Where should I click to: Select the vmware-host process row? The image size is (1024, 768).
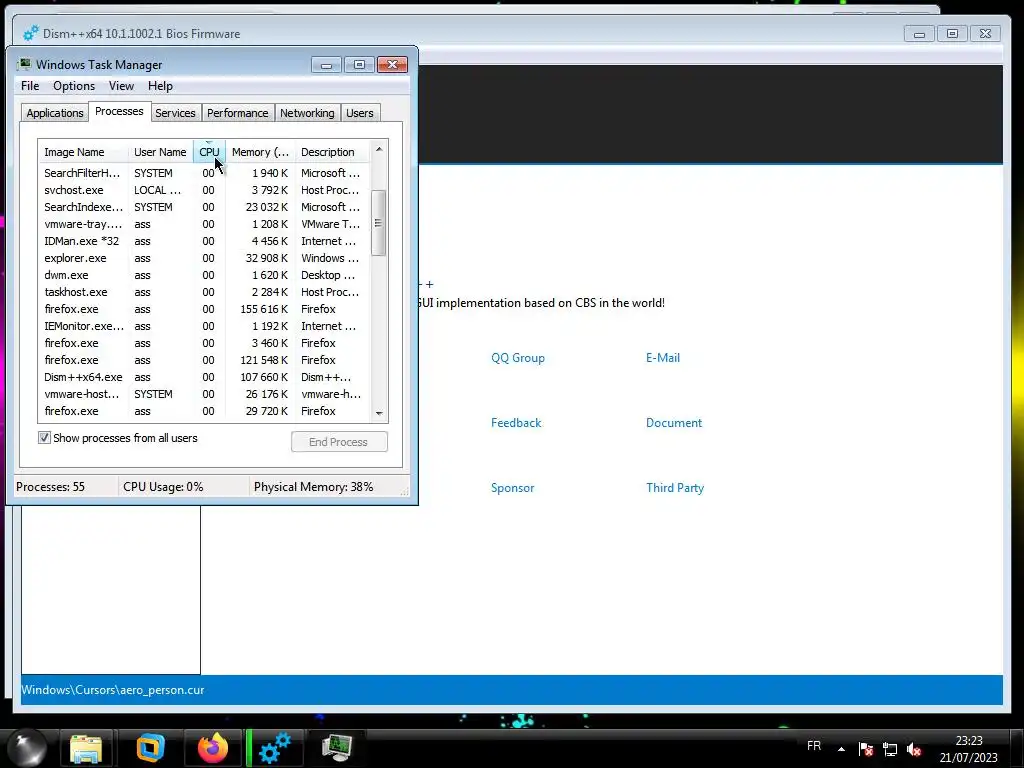[204, 394]
